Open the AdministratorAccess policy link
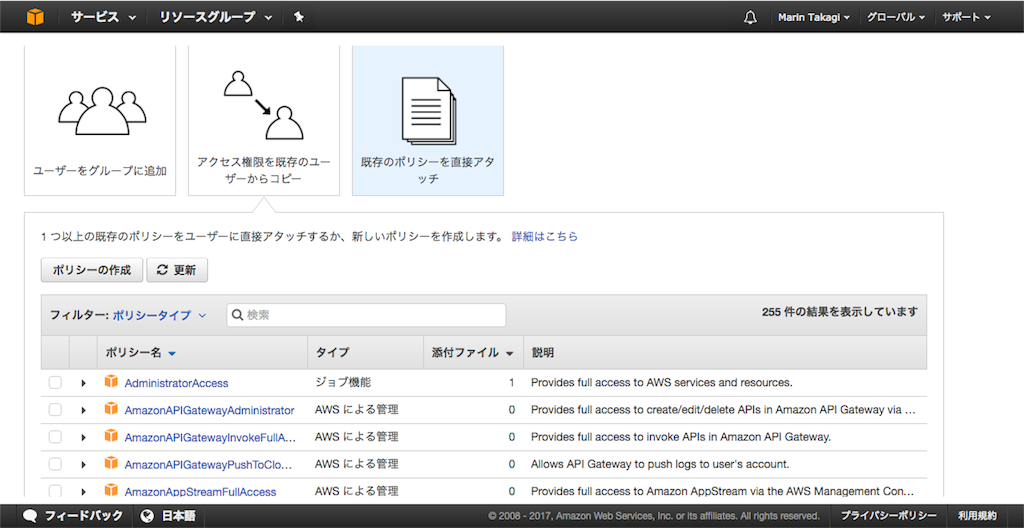 click(176, 383)
